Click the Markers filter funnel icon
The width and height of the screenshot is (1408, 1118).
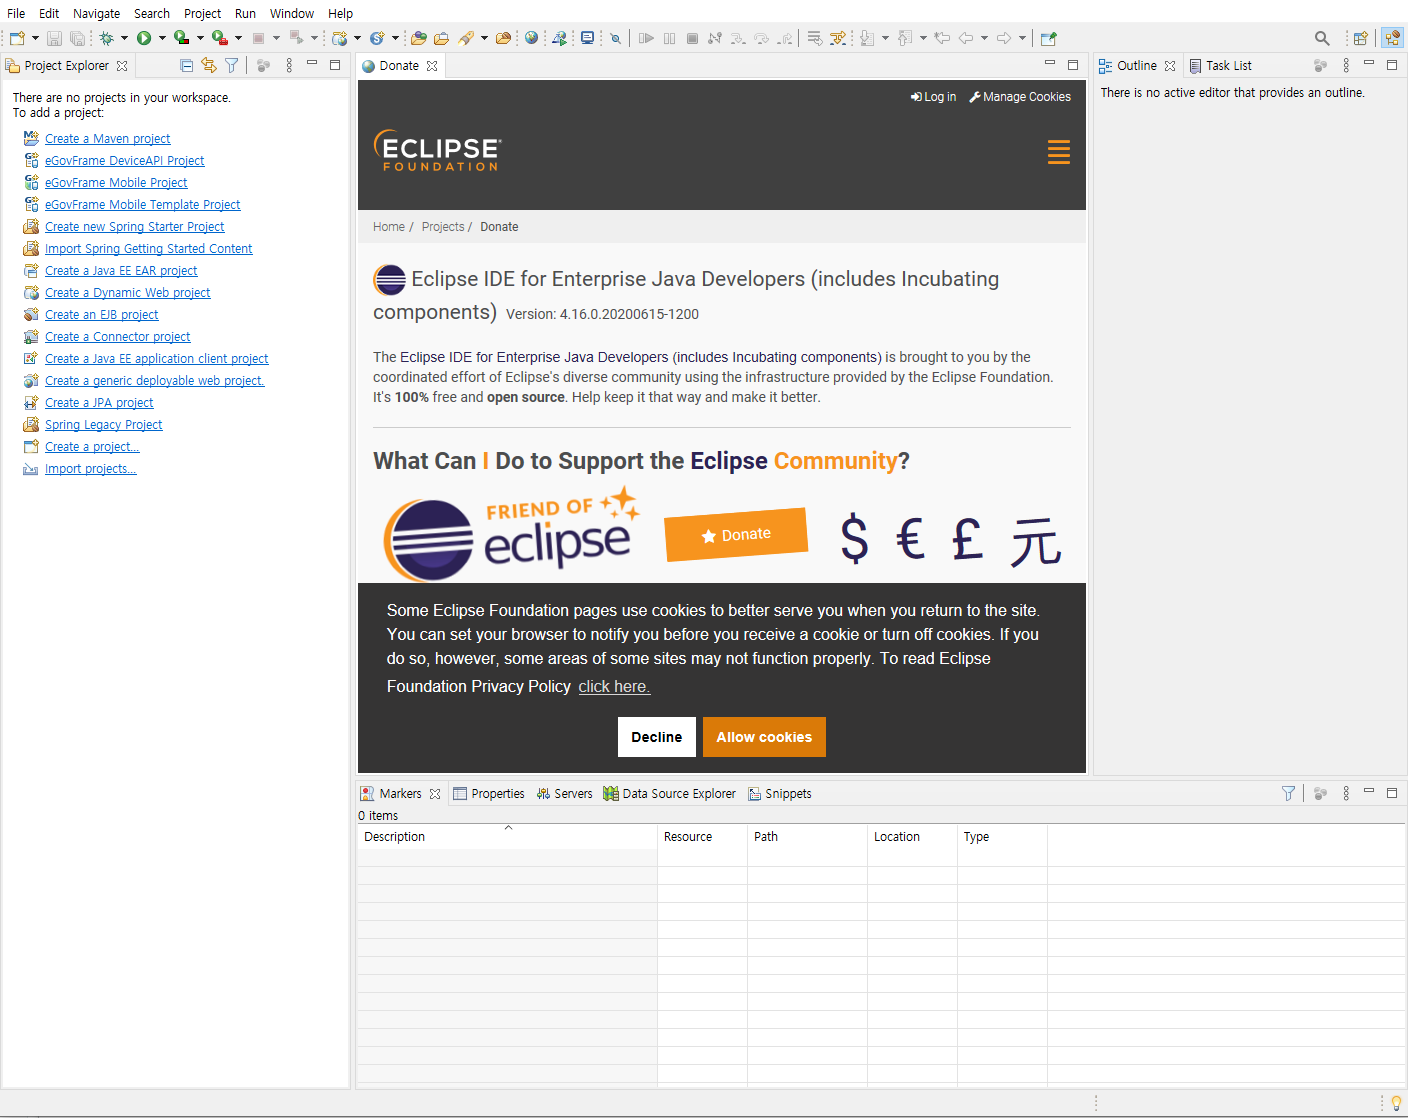(x=1288, y=793)
